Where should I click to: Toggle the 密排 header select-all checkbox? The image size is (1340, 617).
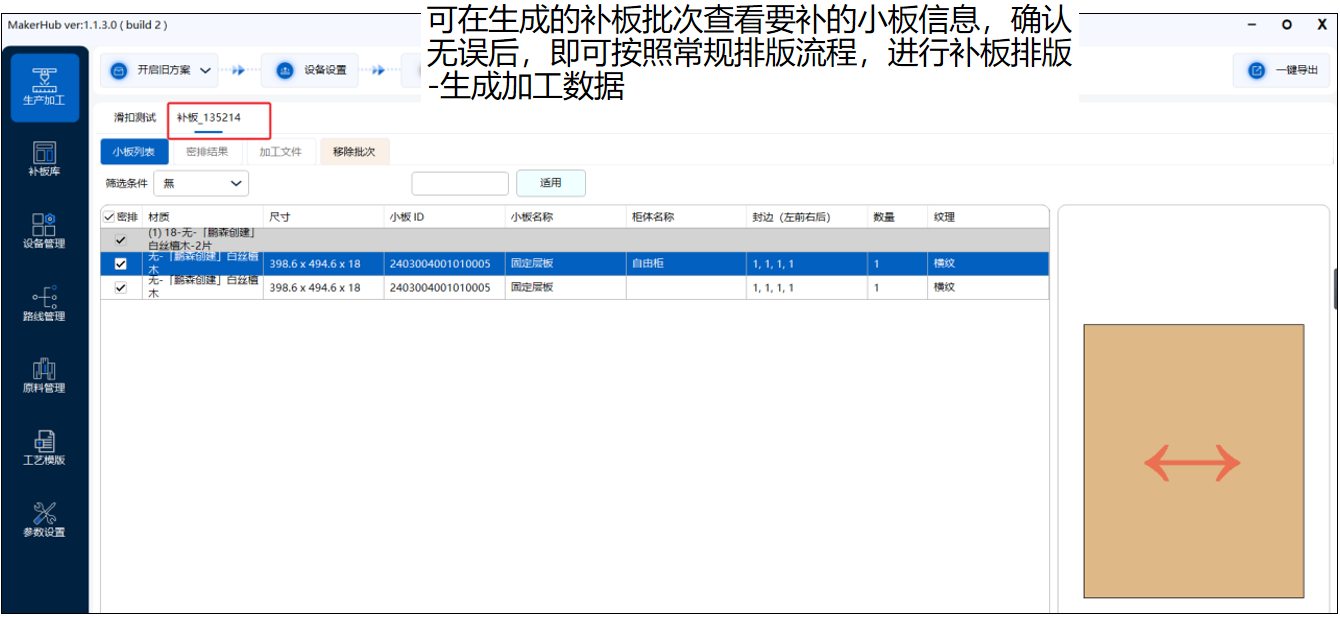[109, 217]
